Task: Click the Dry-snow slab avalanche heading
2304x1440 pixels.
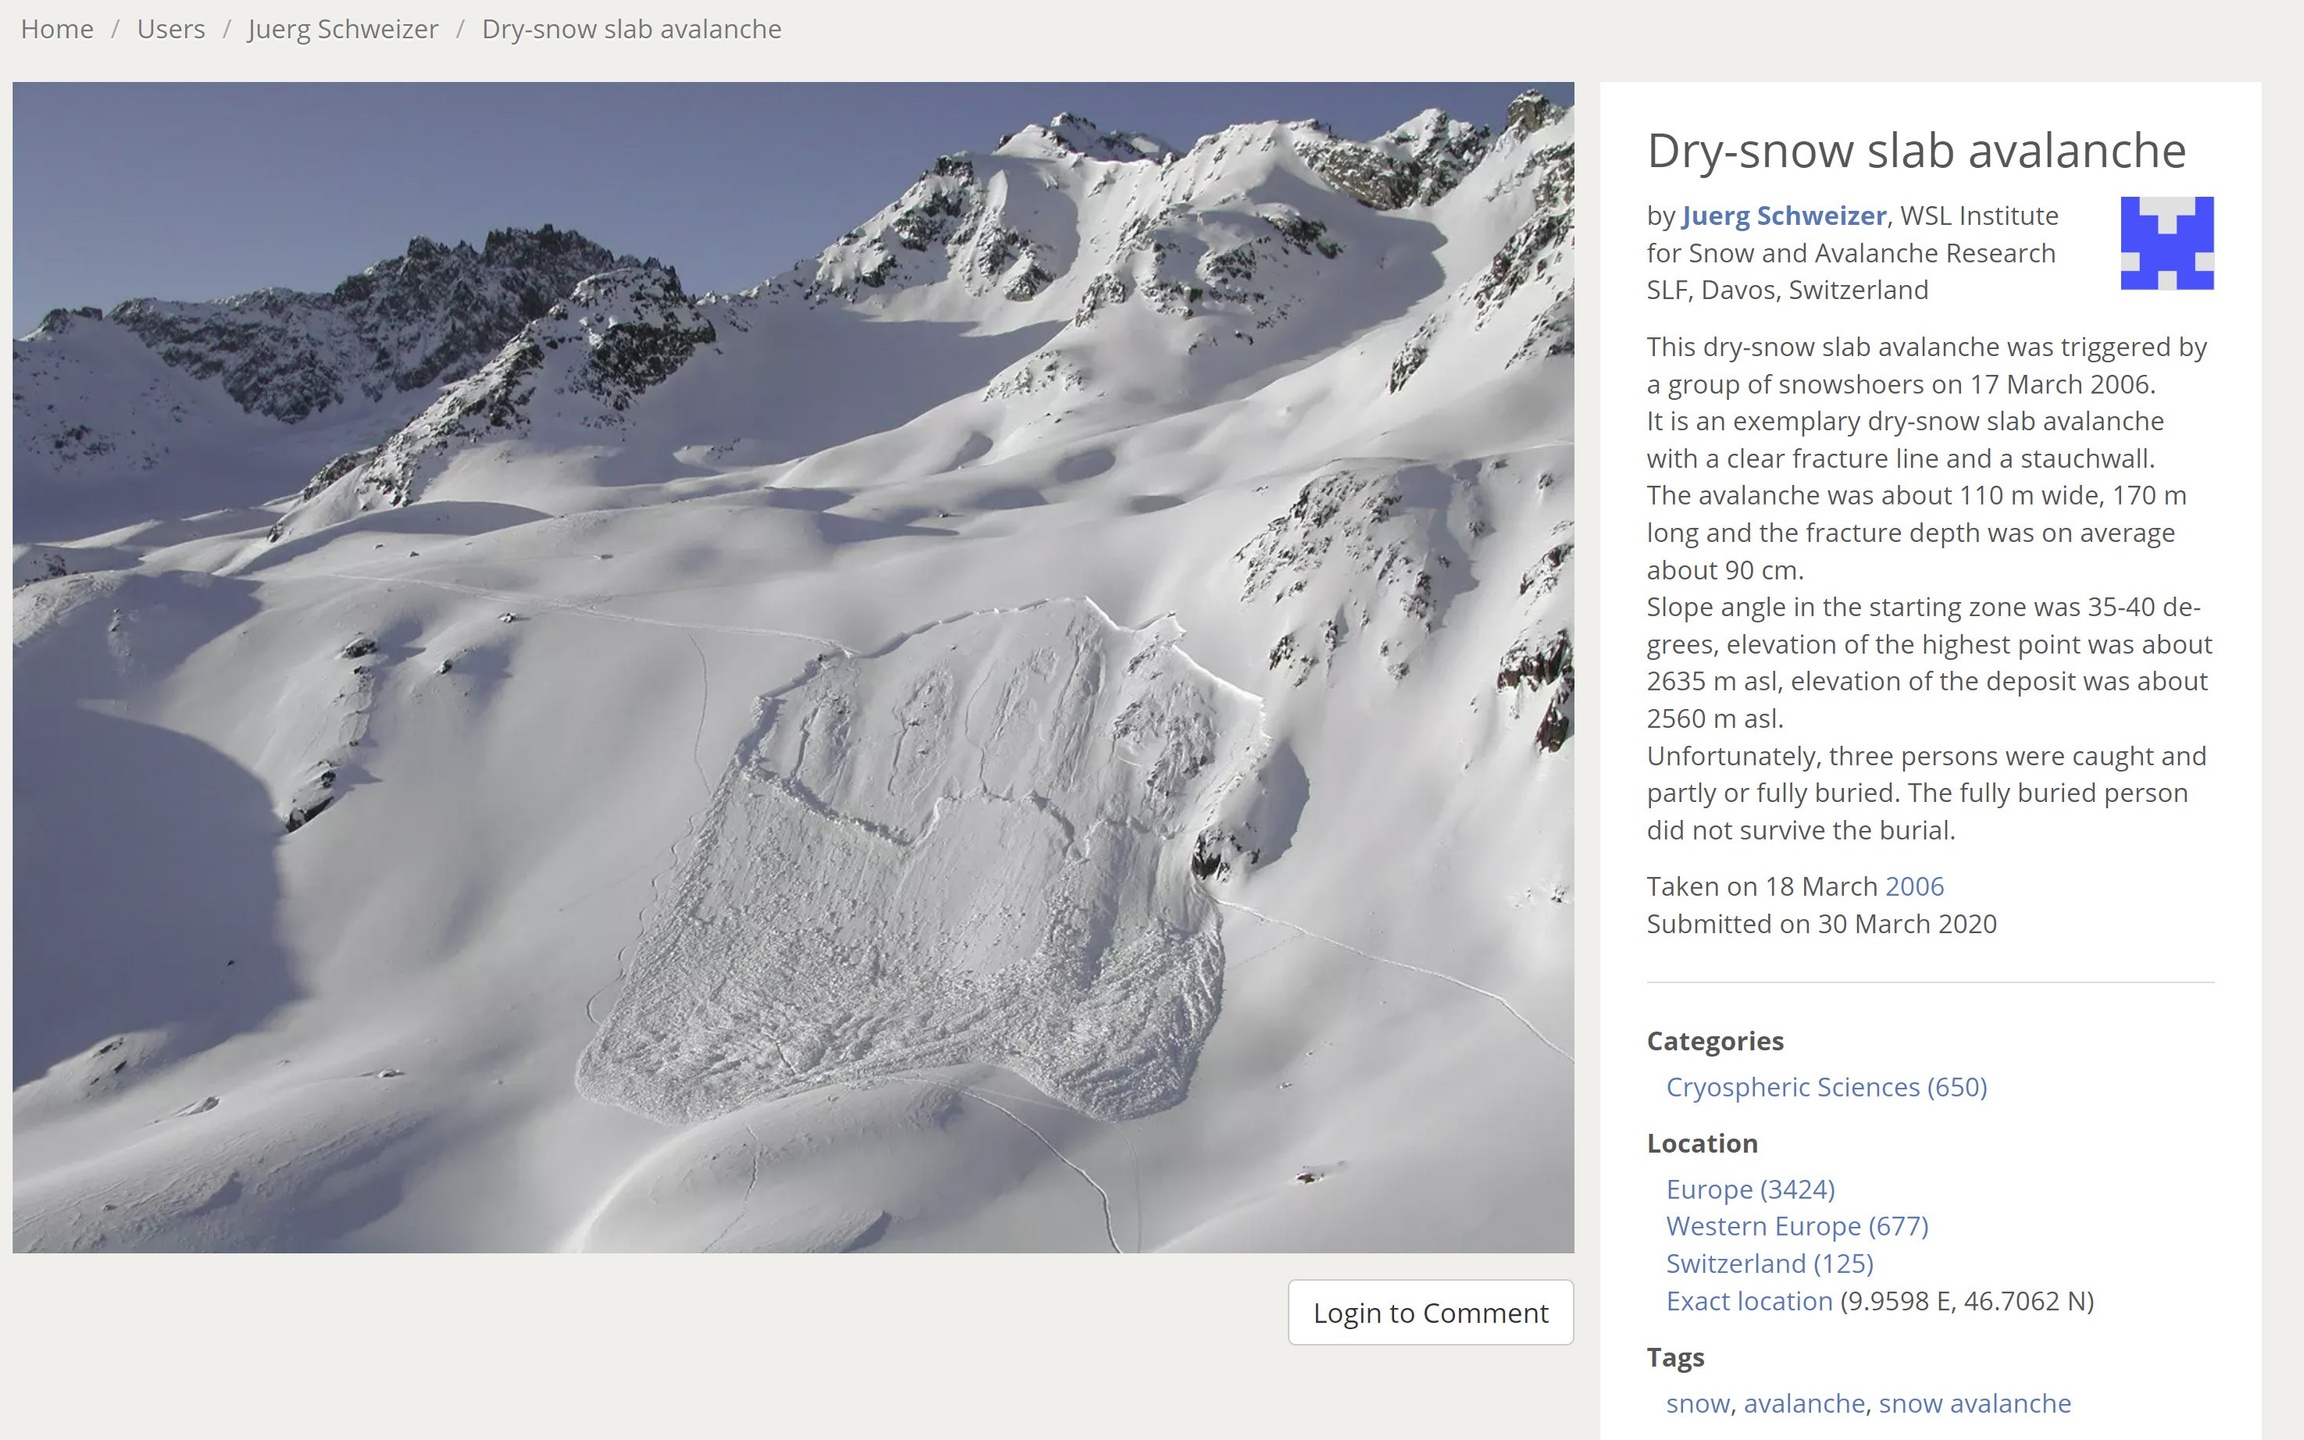Action: [x=1916, y=151]
